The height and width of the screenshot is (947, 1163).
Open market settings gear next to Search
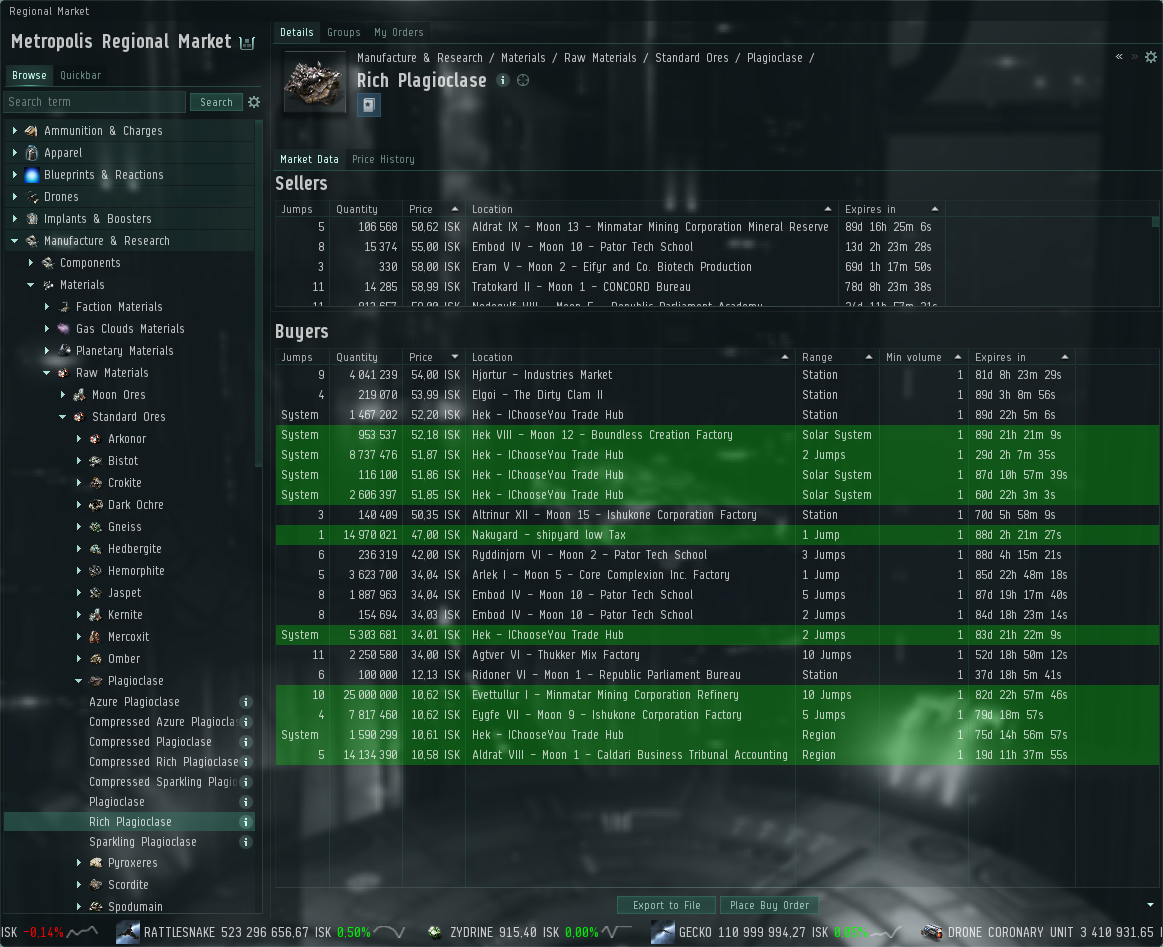point(254,102)
